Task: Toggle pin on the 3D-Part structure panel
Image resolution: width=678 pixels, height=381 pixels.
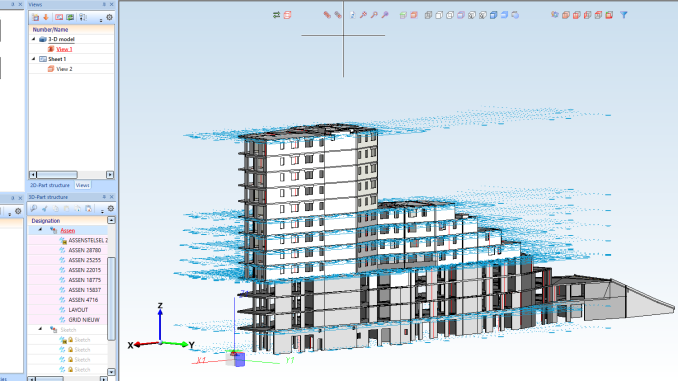Action: click(104, 197)
